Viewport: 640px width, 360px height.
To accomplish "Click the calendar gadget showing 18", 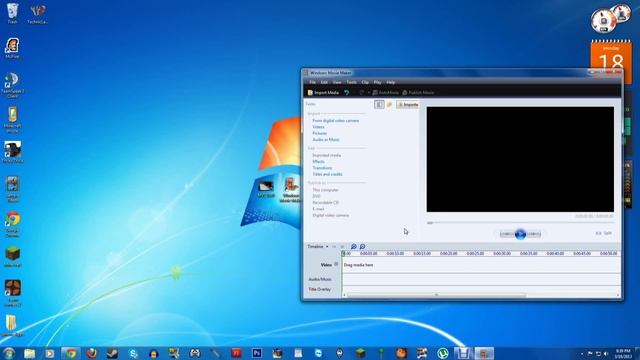I will click(611, 61).
